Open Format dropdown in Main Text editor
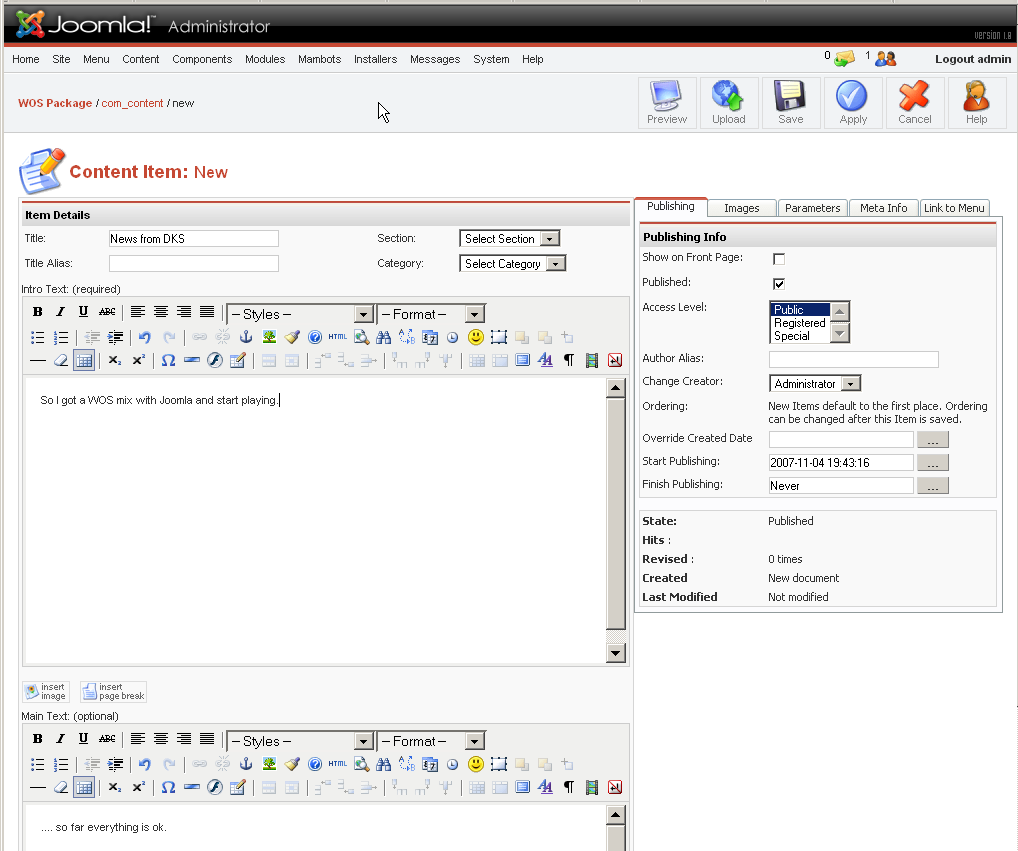The image size is (1018, 851). 431,741
